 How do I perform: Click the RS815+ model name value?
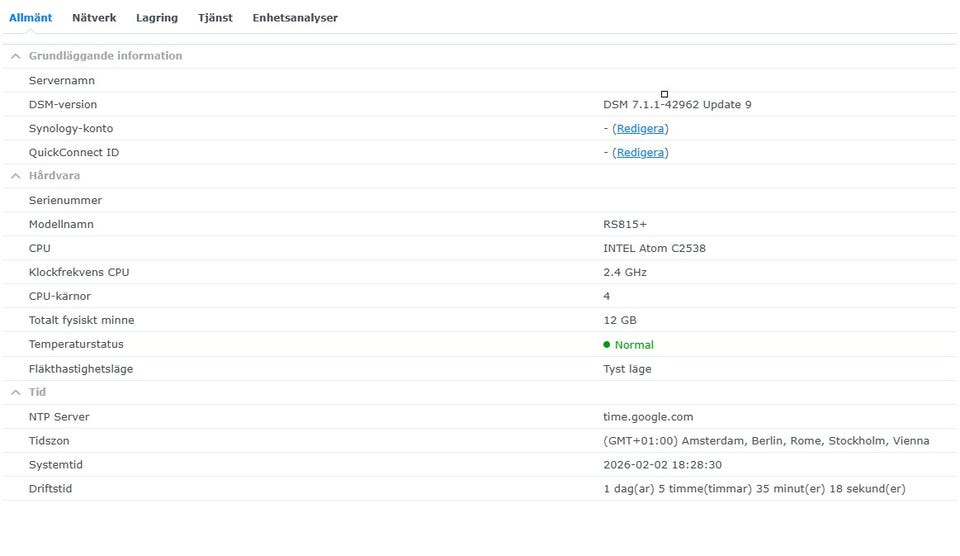tap(625, 225)
